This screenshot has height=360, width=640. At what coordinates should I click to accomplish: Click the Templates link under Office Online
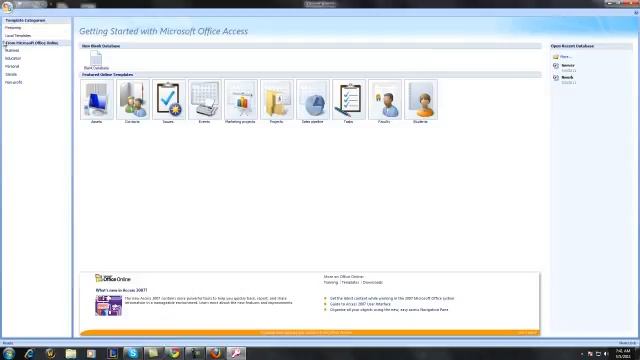click(350, 282)
